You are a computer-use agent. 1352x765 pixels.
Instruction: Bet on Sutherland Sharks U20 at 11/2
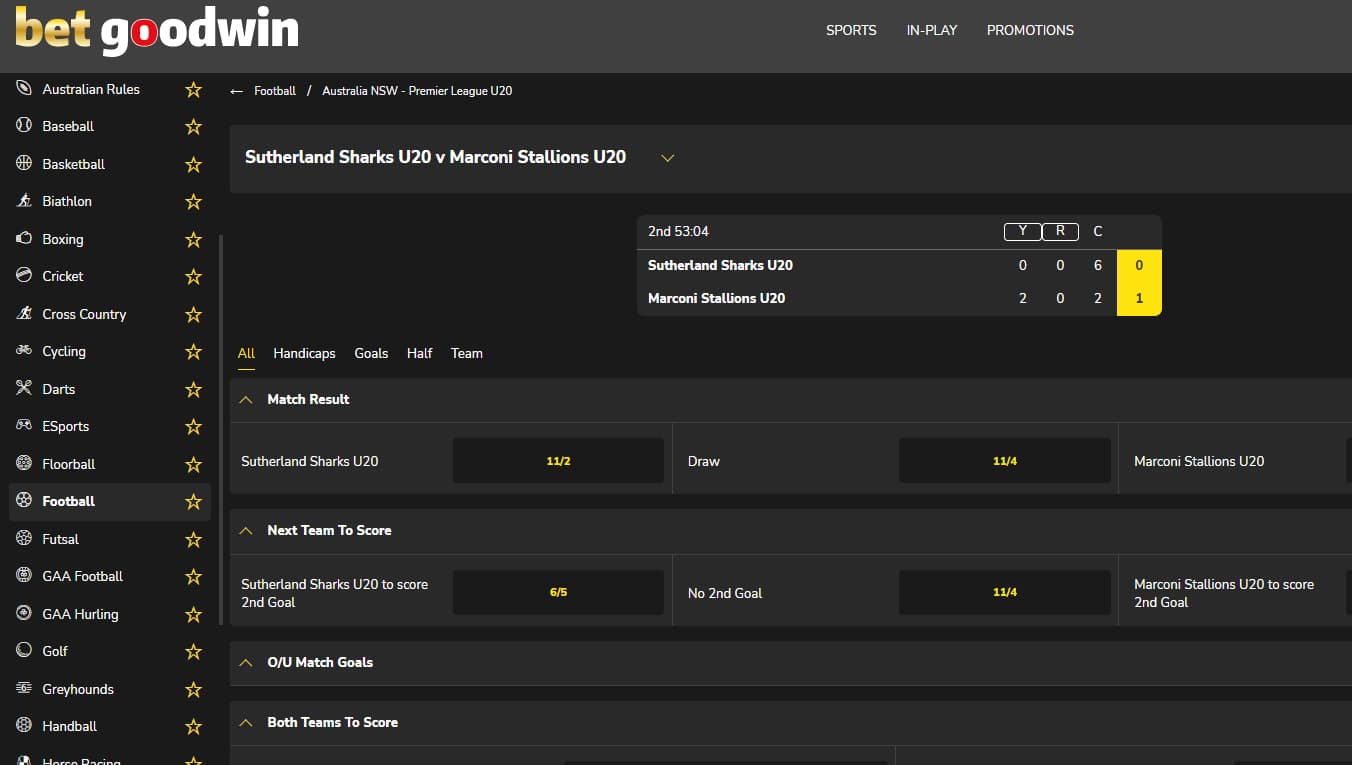click(558, 461)
